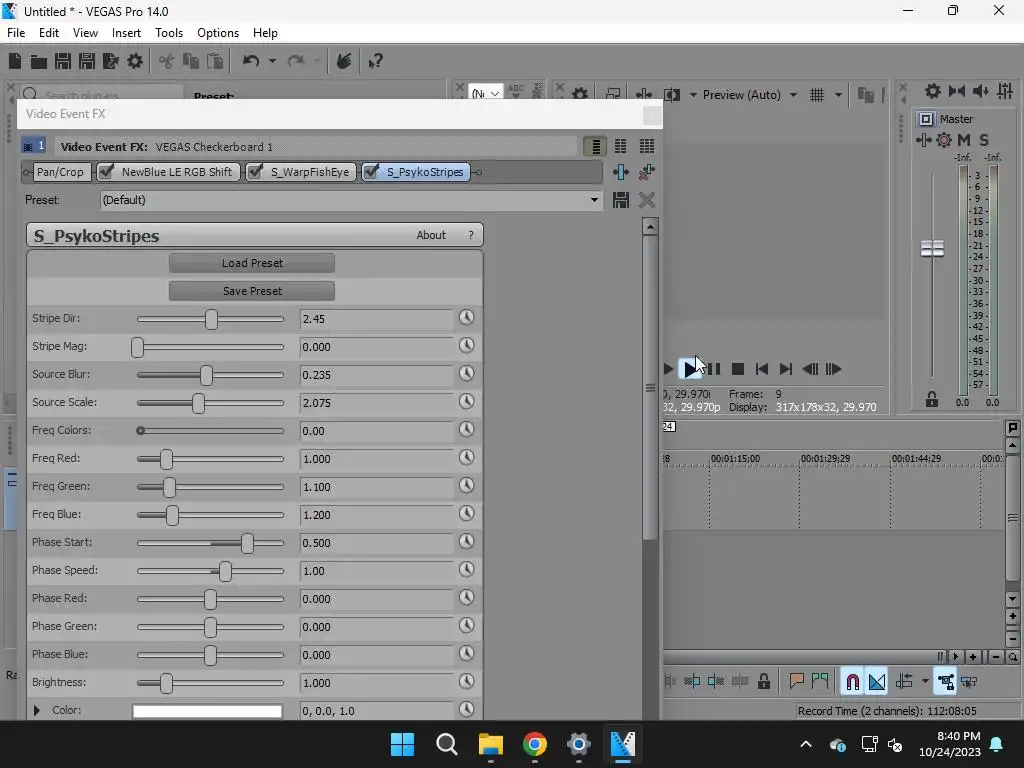Open the undo history dropdown arrow

[272, 61]
